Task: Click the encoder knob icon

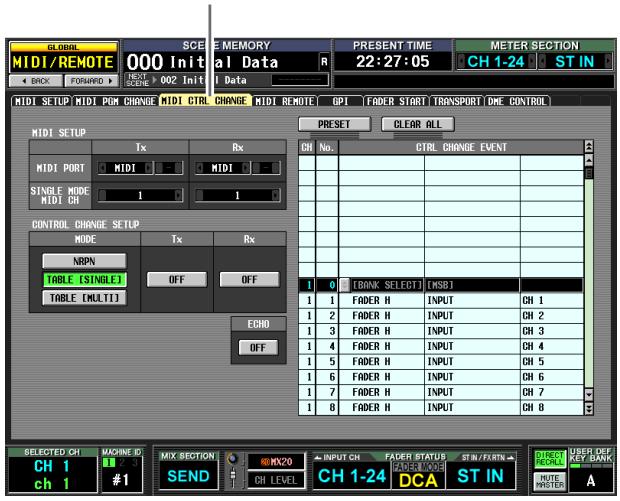Action: coord(232,459)
